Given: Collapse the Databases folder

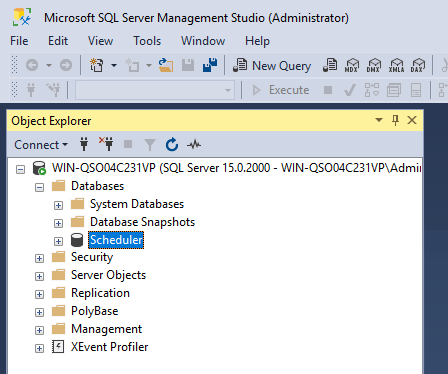Looking at the screenshot, I should [39, 187].
